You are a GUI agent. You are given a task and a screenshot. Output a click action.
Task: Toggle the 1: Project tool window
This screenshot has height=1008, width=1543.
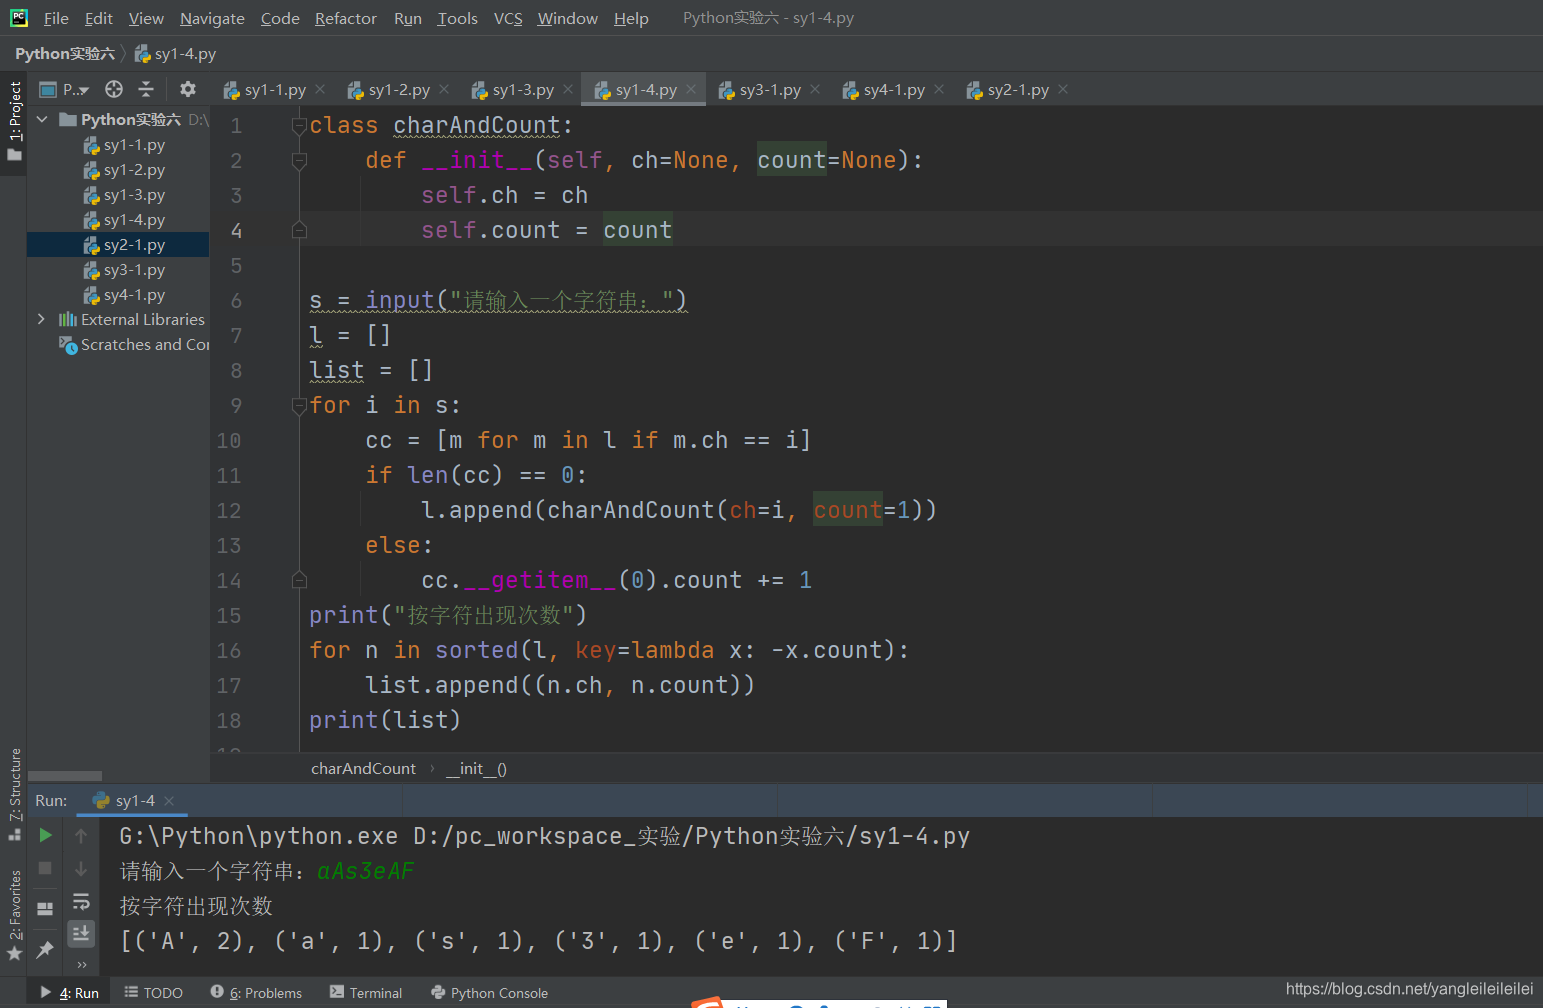[14, 120]
